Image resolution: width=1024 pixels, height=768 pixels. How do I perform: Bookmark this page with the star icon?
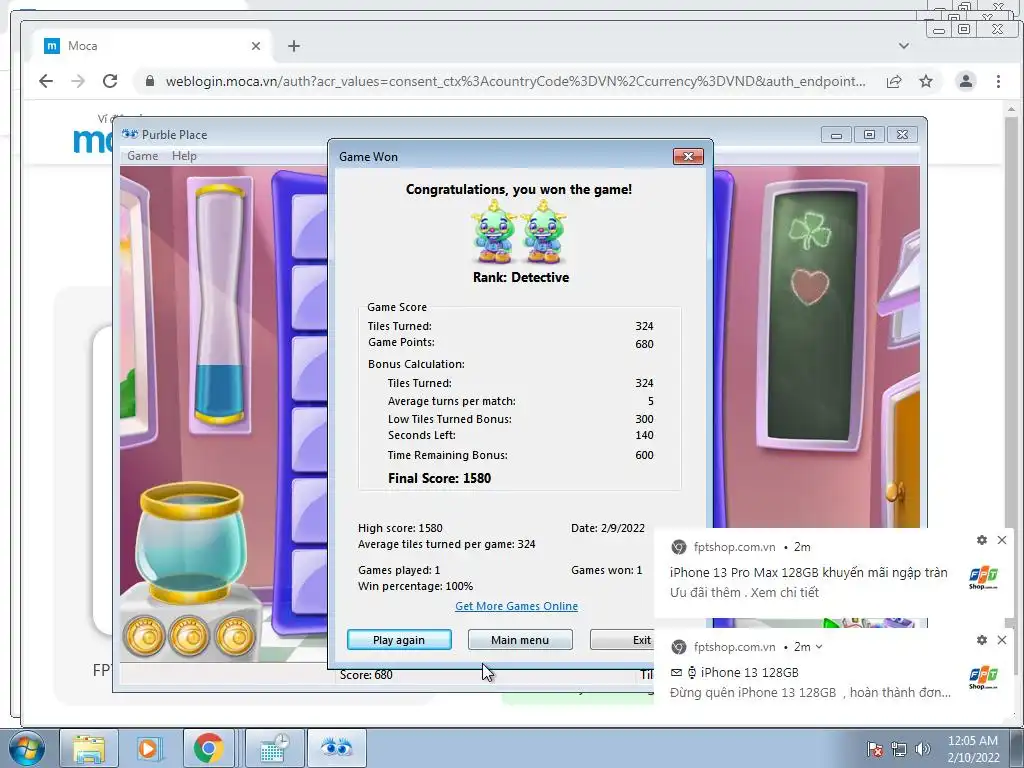926,81
